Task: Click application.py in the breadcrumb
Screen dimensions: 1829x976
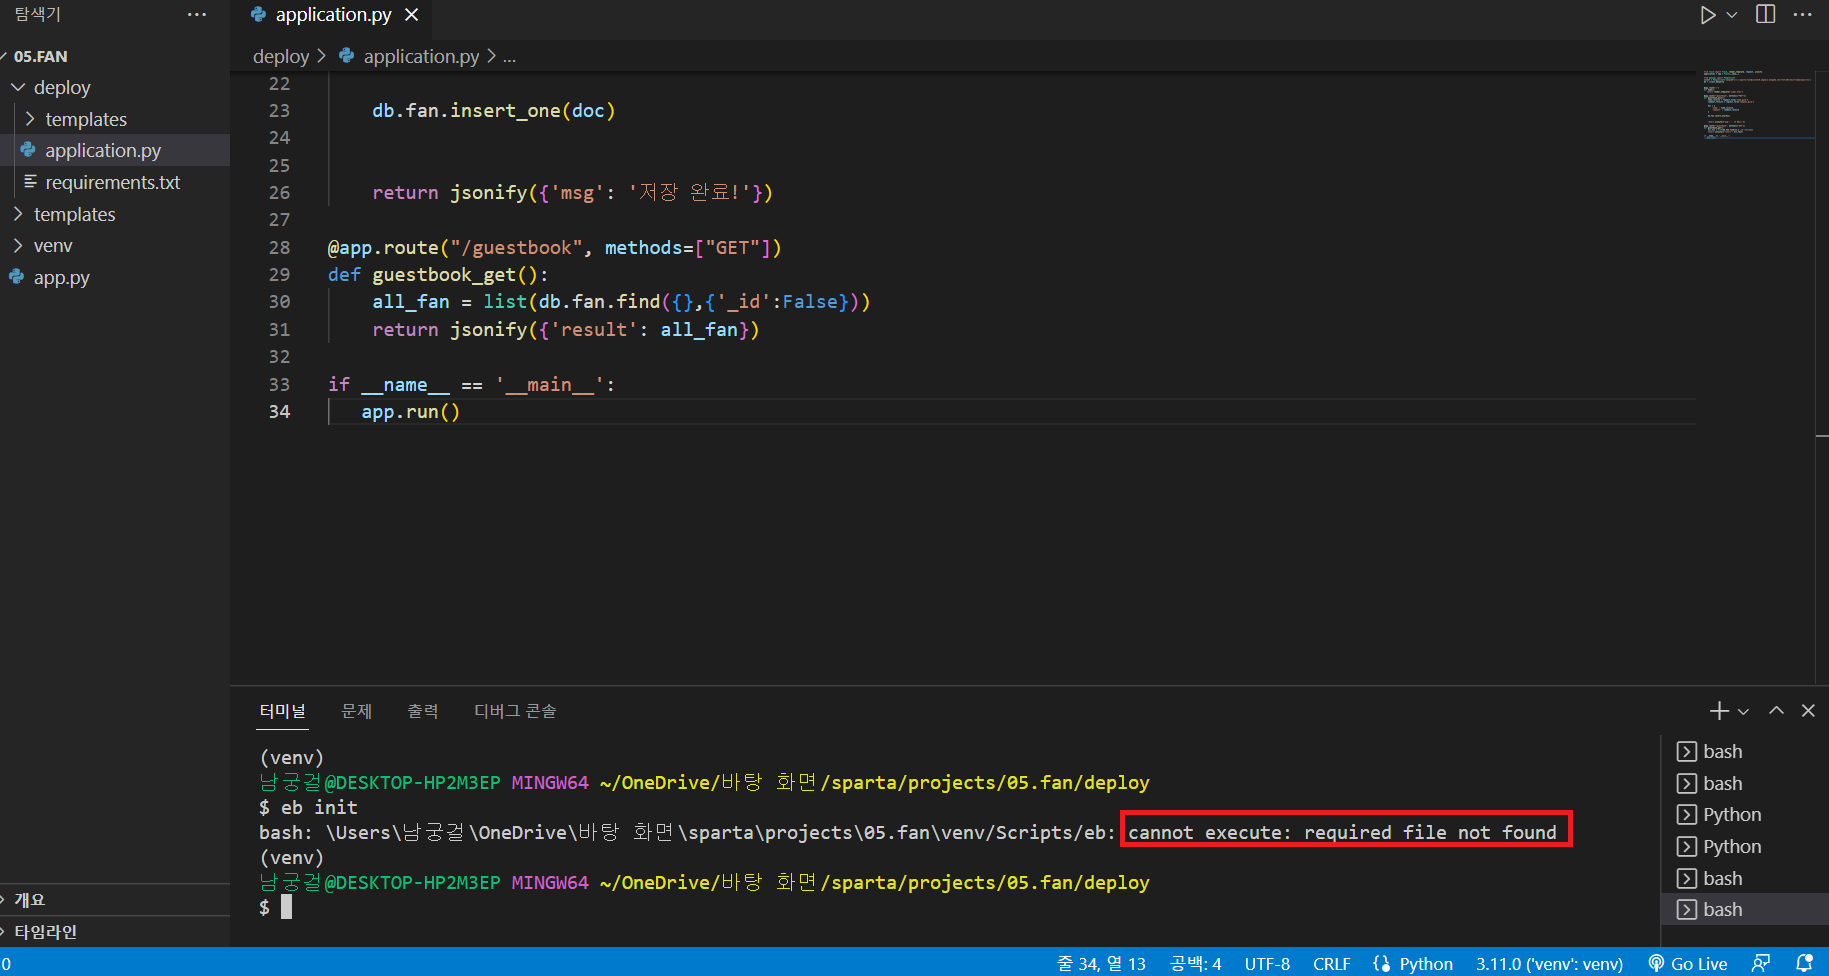Action: coord(421,56)
